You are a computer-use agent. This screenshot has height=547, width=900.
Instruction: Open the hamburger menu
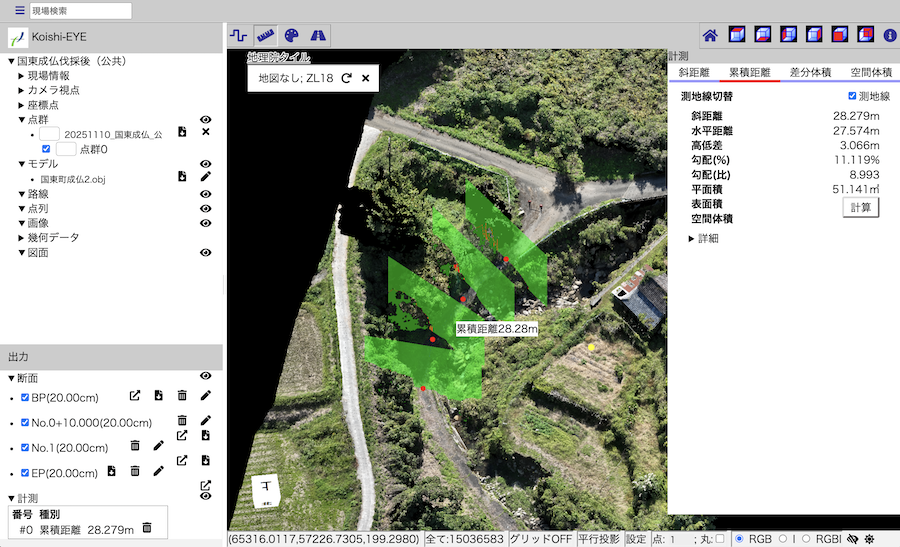(x=19, y=11)
